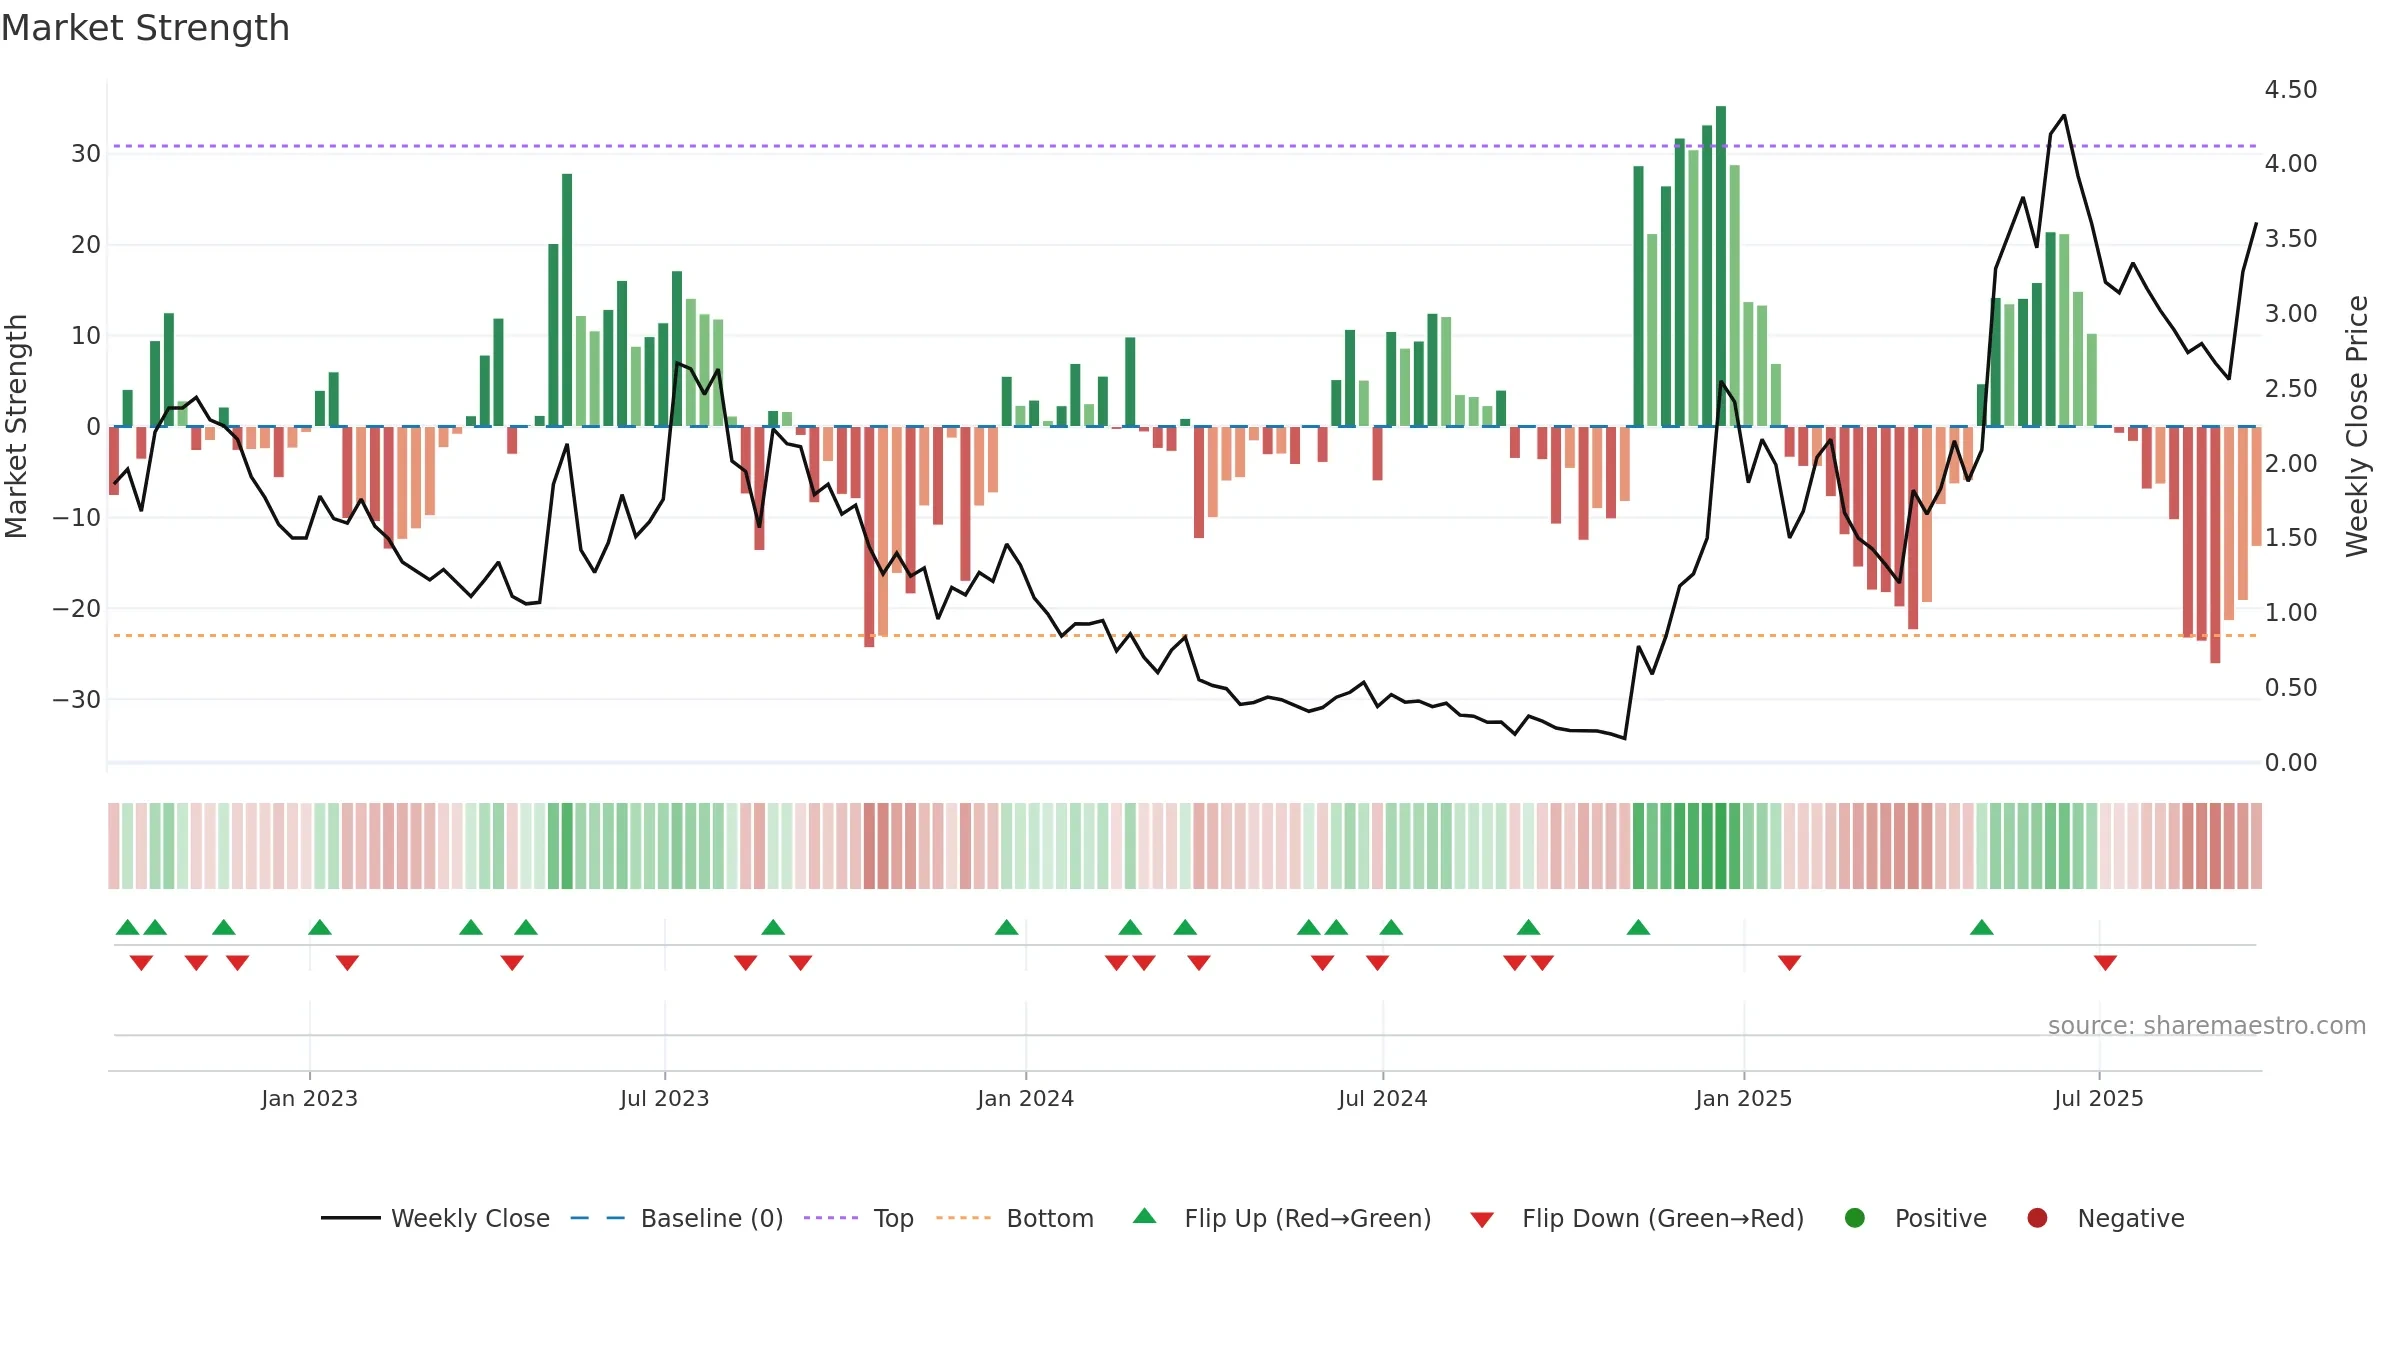The width and height of the screenshot is (2400, 1350).
Task: Click the flip down marker just after Jan 2025
Action: 1789,962
